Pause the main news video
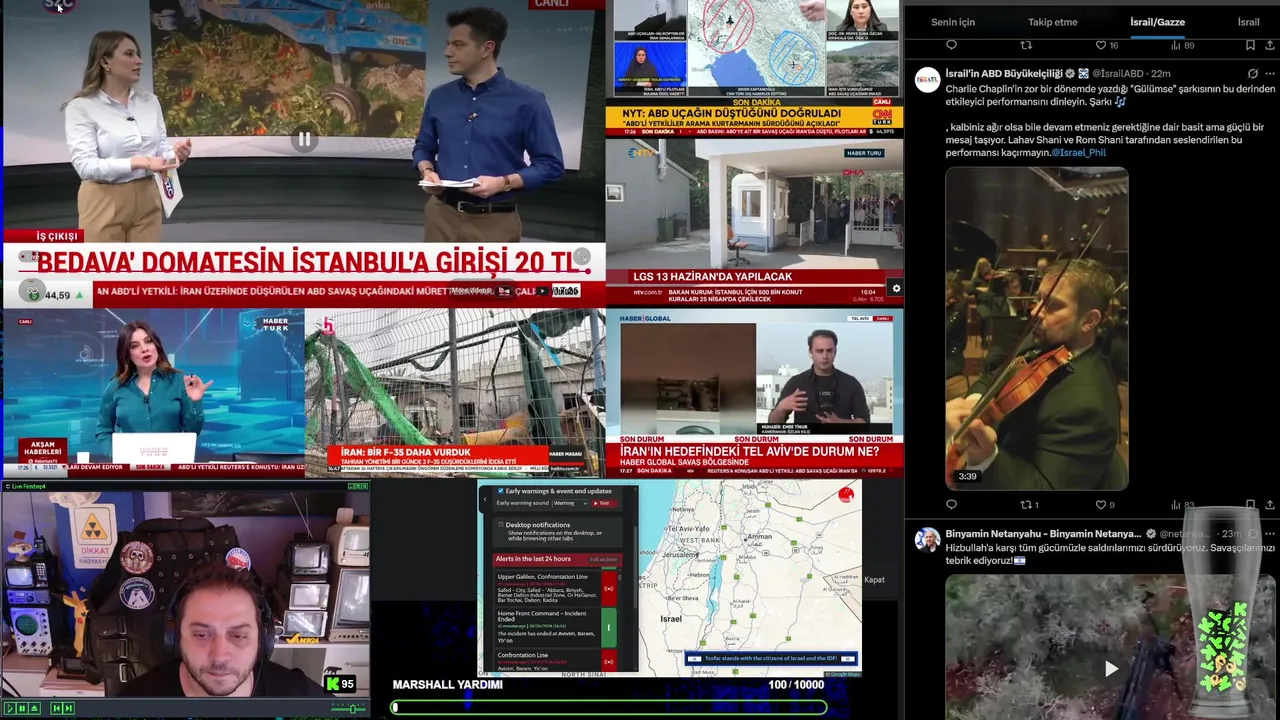The width and height of the screenshot is (1280, 720). click(304, 140)
